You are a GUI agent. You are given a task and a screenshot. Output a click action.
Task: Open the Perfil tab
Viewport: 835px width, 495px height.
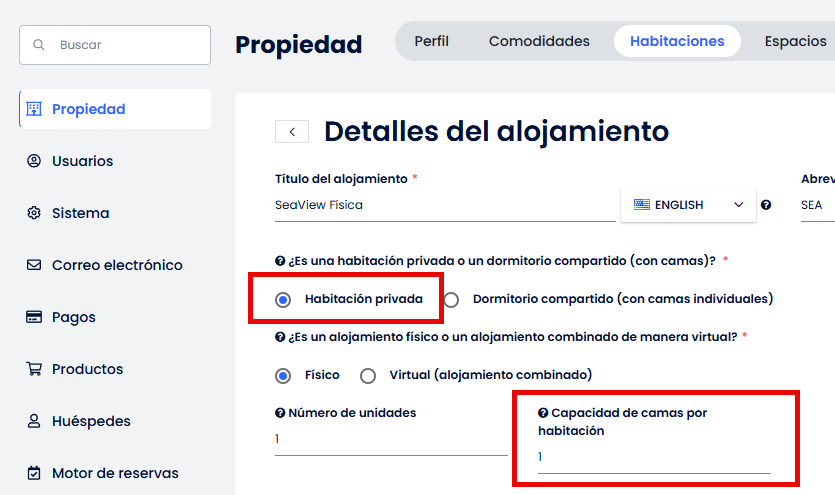coord(431,42)
